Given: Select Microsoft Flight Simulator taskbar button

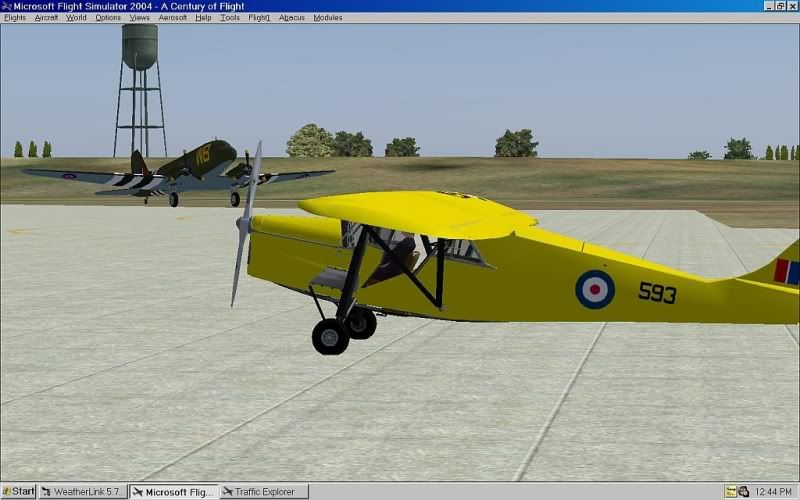Looking at the screenshot, I should coord(174,491).
